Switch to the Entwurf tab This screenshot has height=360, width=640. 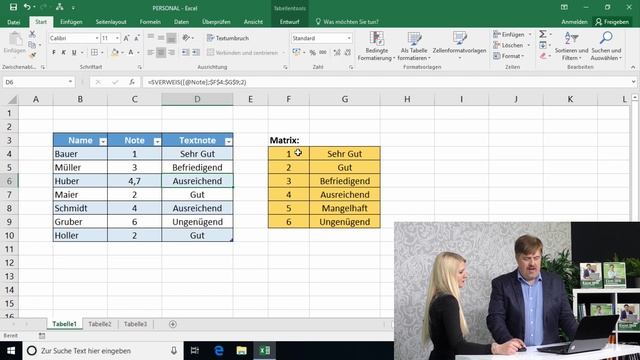tap(289, 22)
